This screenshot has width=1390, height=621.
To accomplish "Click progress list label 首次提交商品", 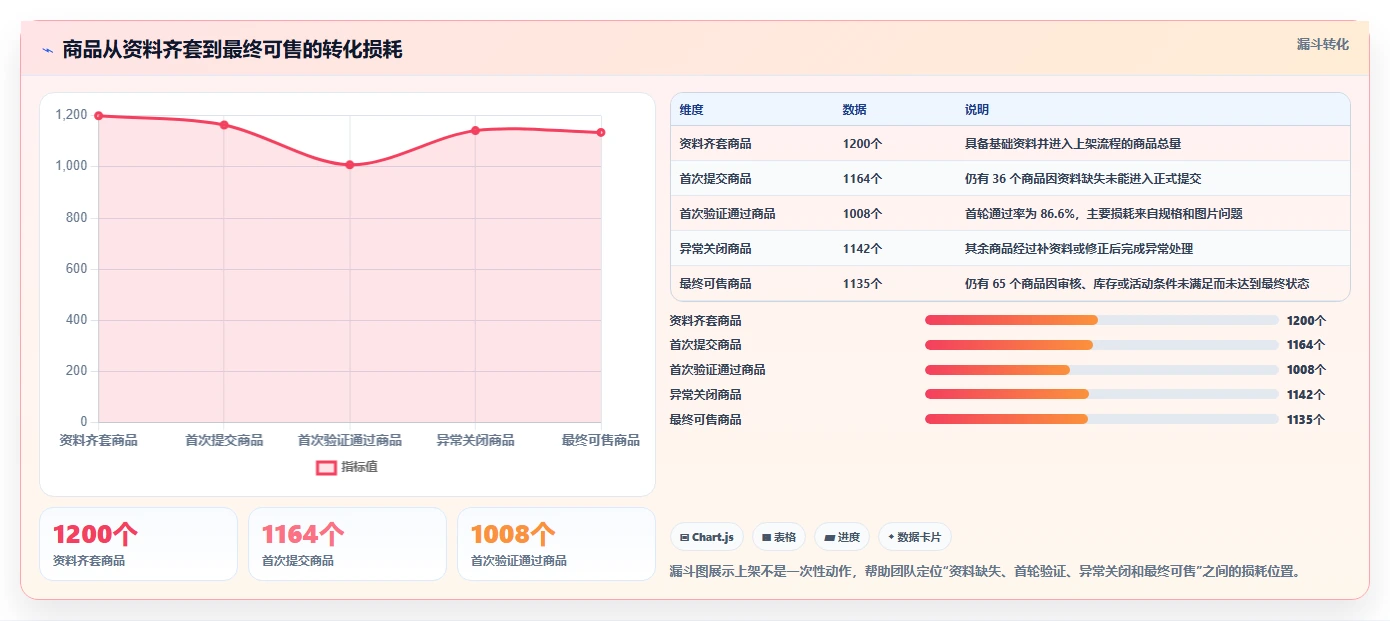I will coord(705,345).
